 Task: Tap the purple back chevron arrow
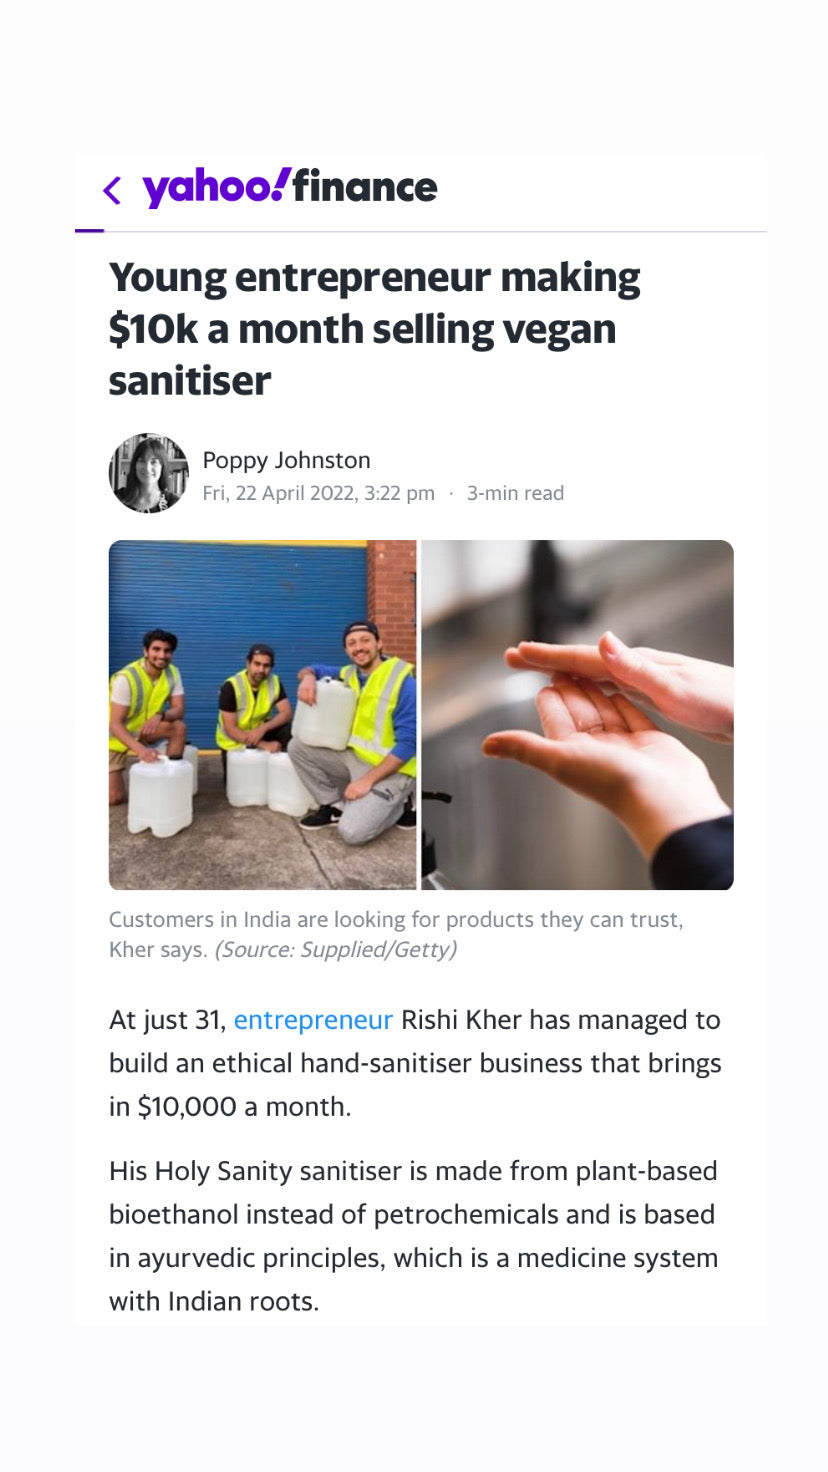(112, 190)
